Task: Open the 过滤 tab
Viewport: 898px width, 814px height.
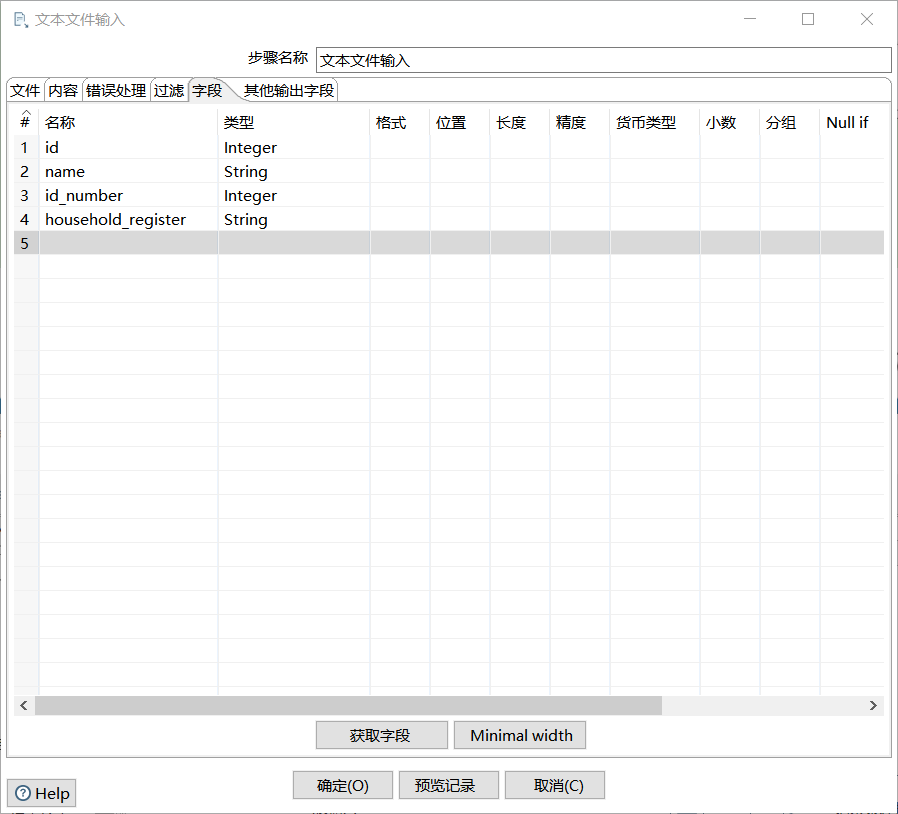Action: (169, 91)
